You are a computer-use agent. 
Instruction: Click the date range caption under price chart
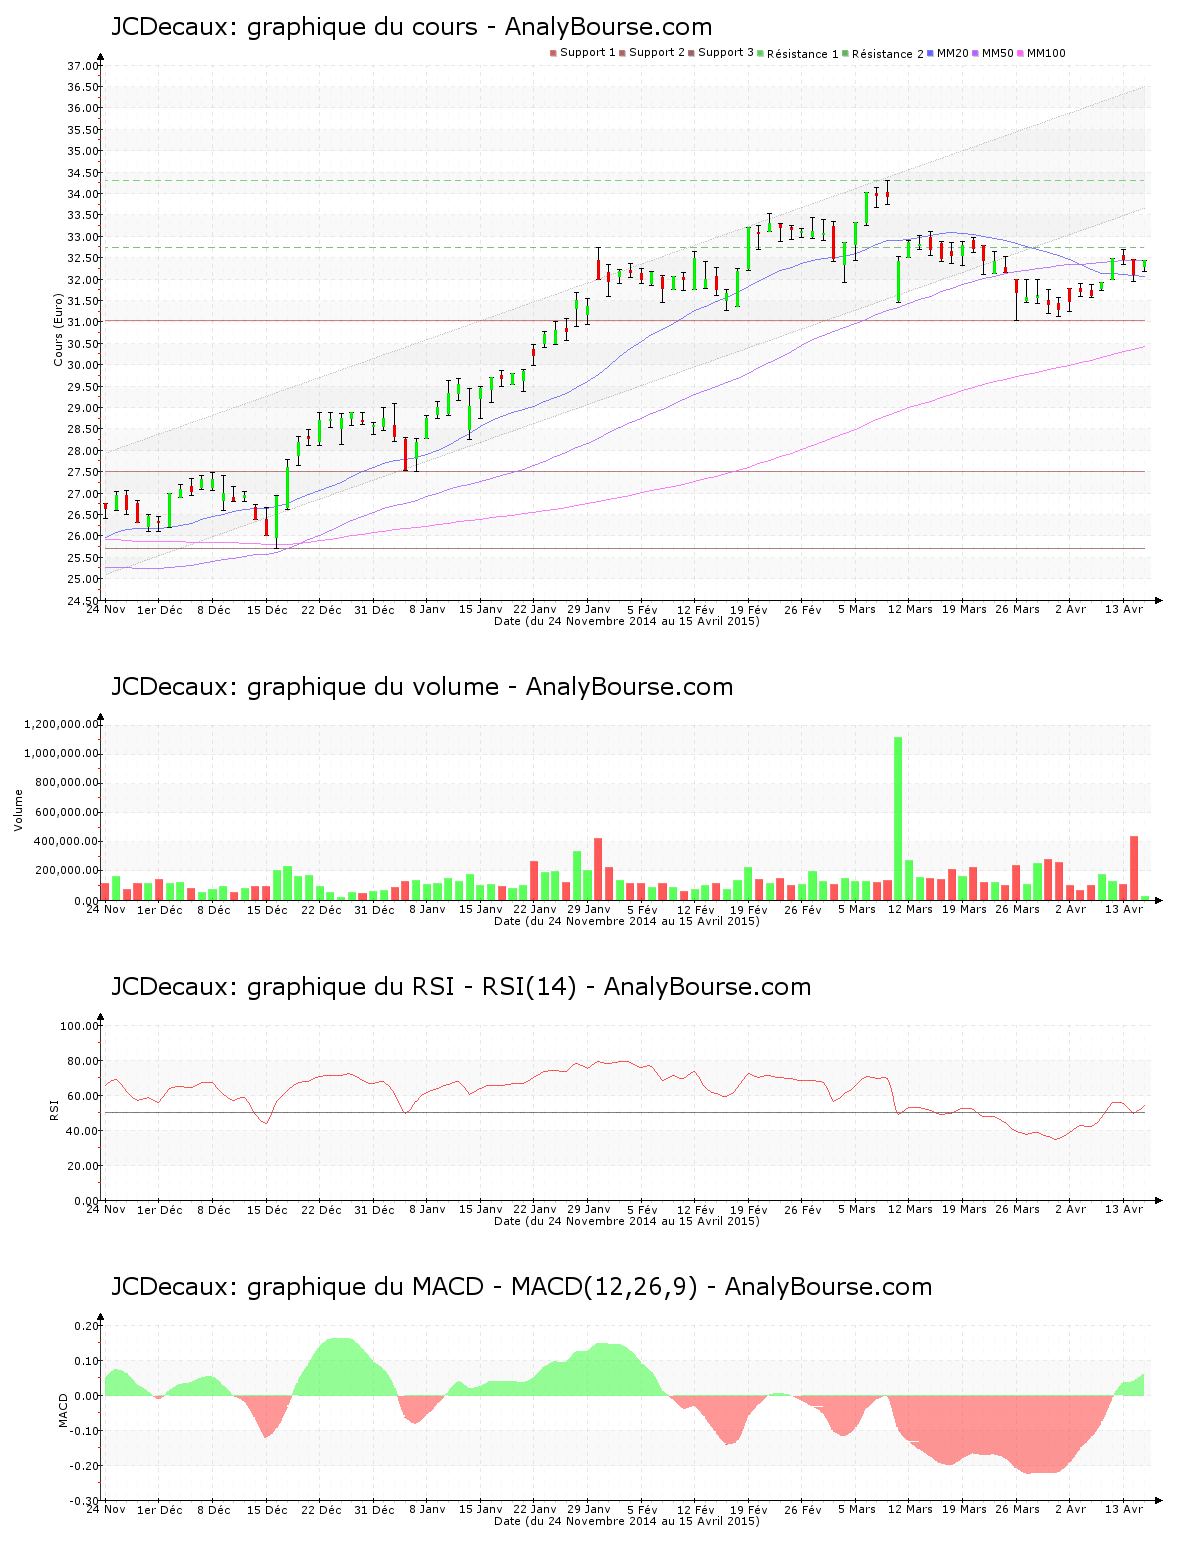(x=627, y=621)
